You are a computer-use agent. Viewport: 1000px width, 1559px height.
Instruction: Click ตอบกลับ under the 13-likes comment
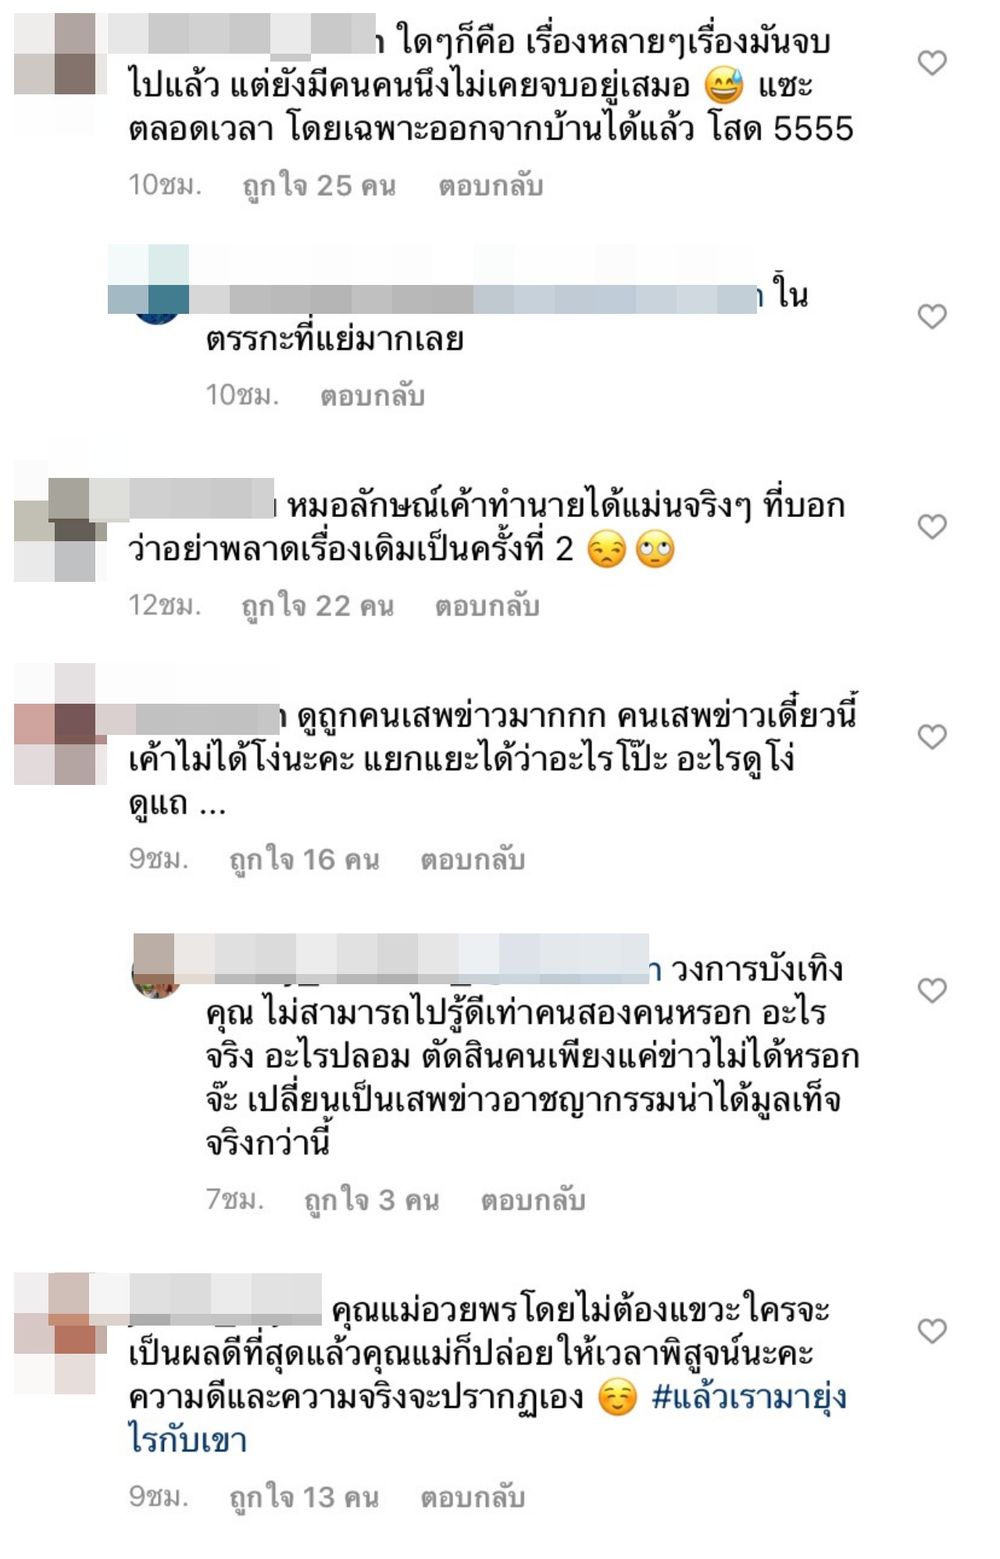[472, 1497]
